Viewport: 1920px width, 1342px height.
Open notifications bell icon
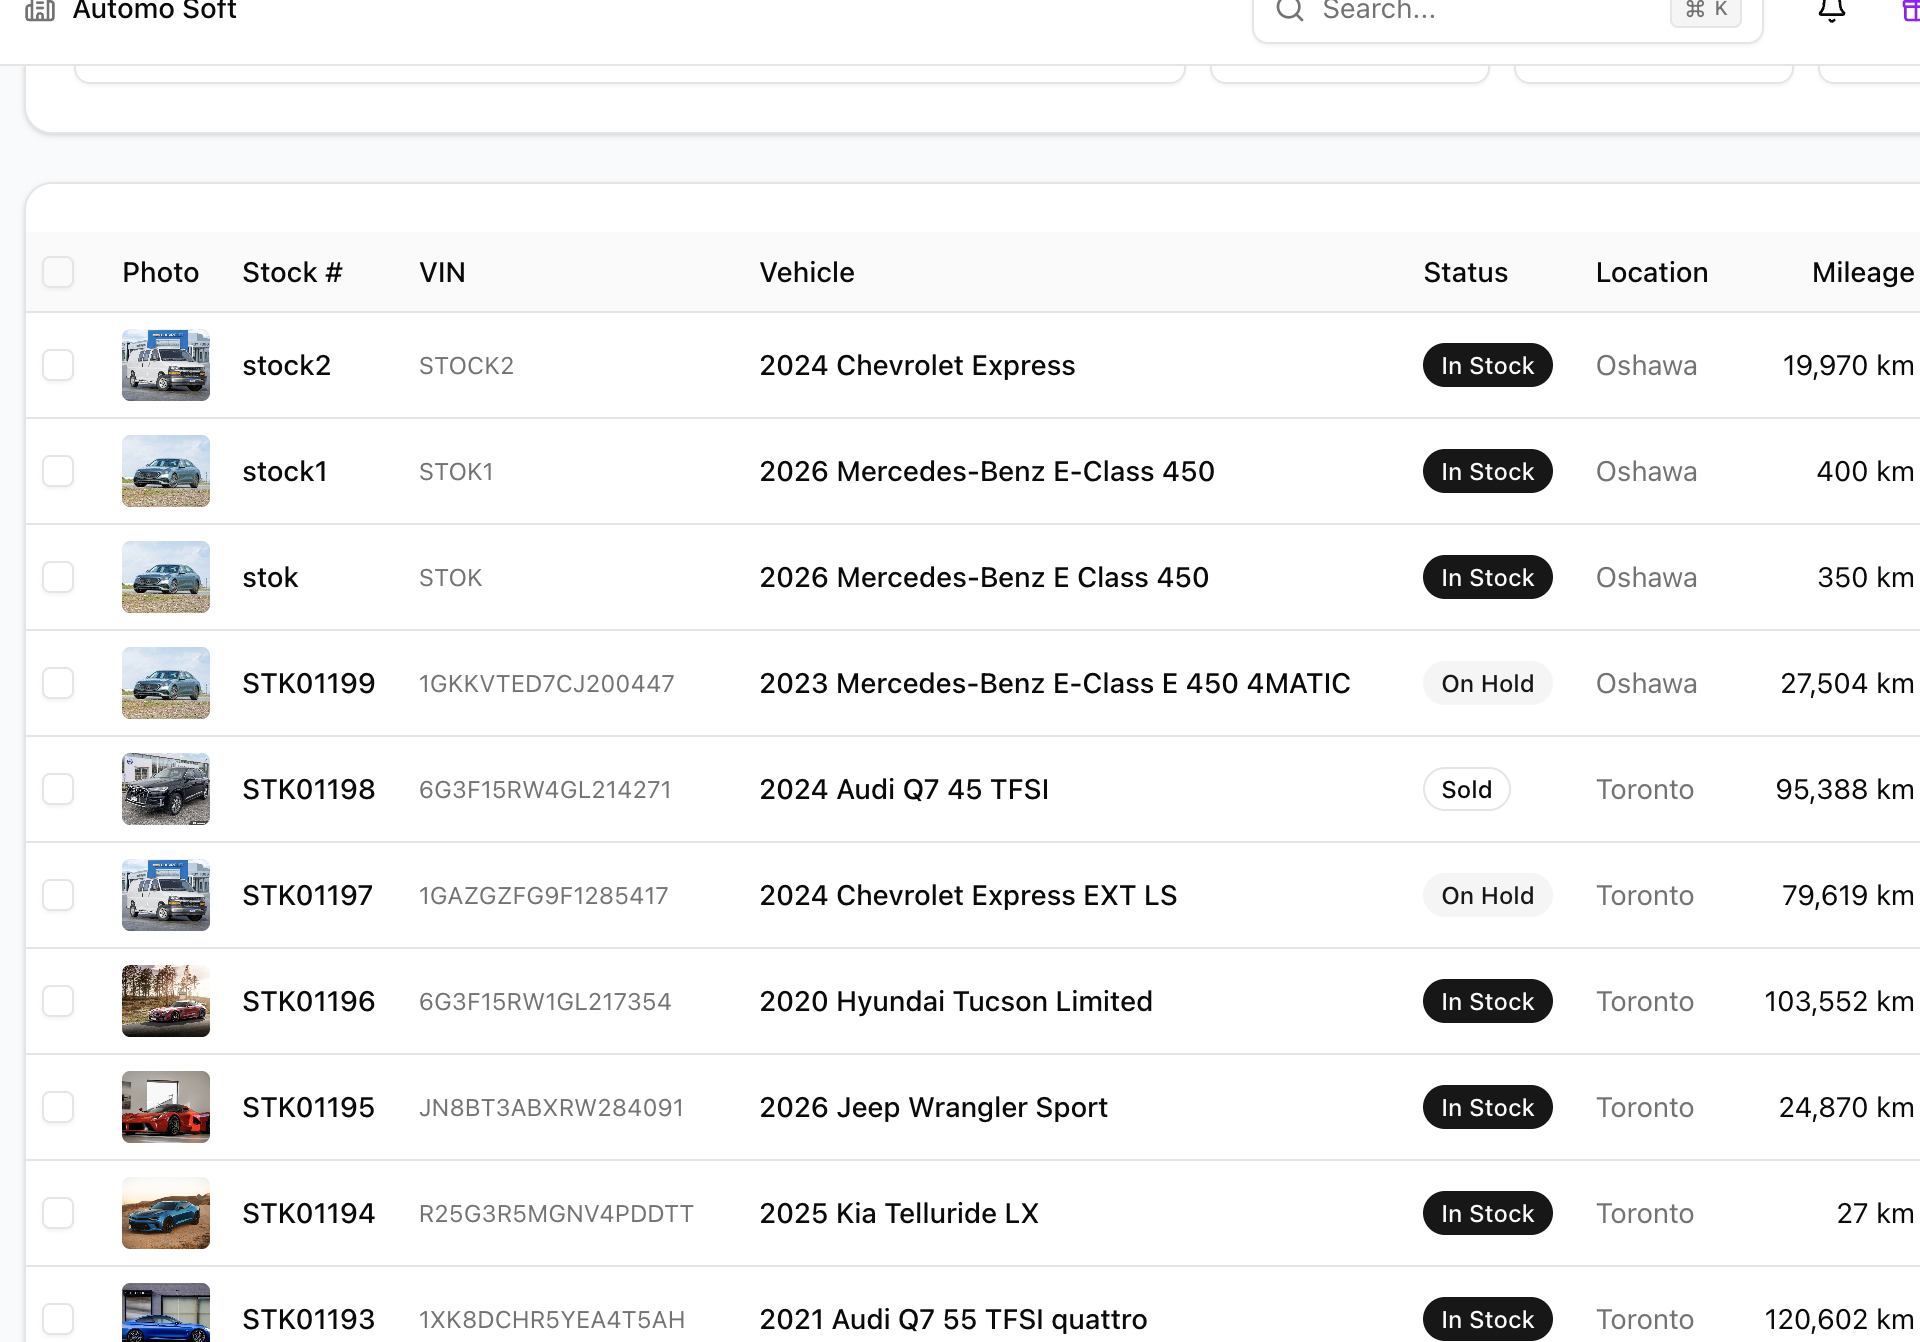click(x=1831, y=10)
